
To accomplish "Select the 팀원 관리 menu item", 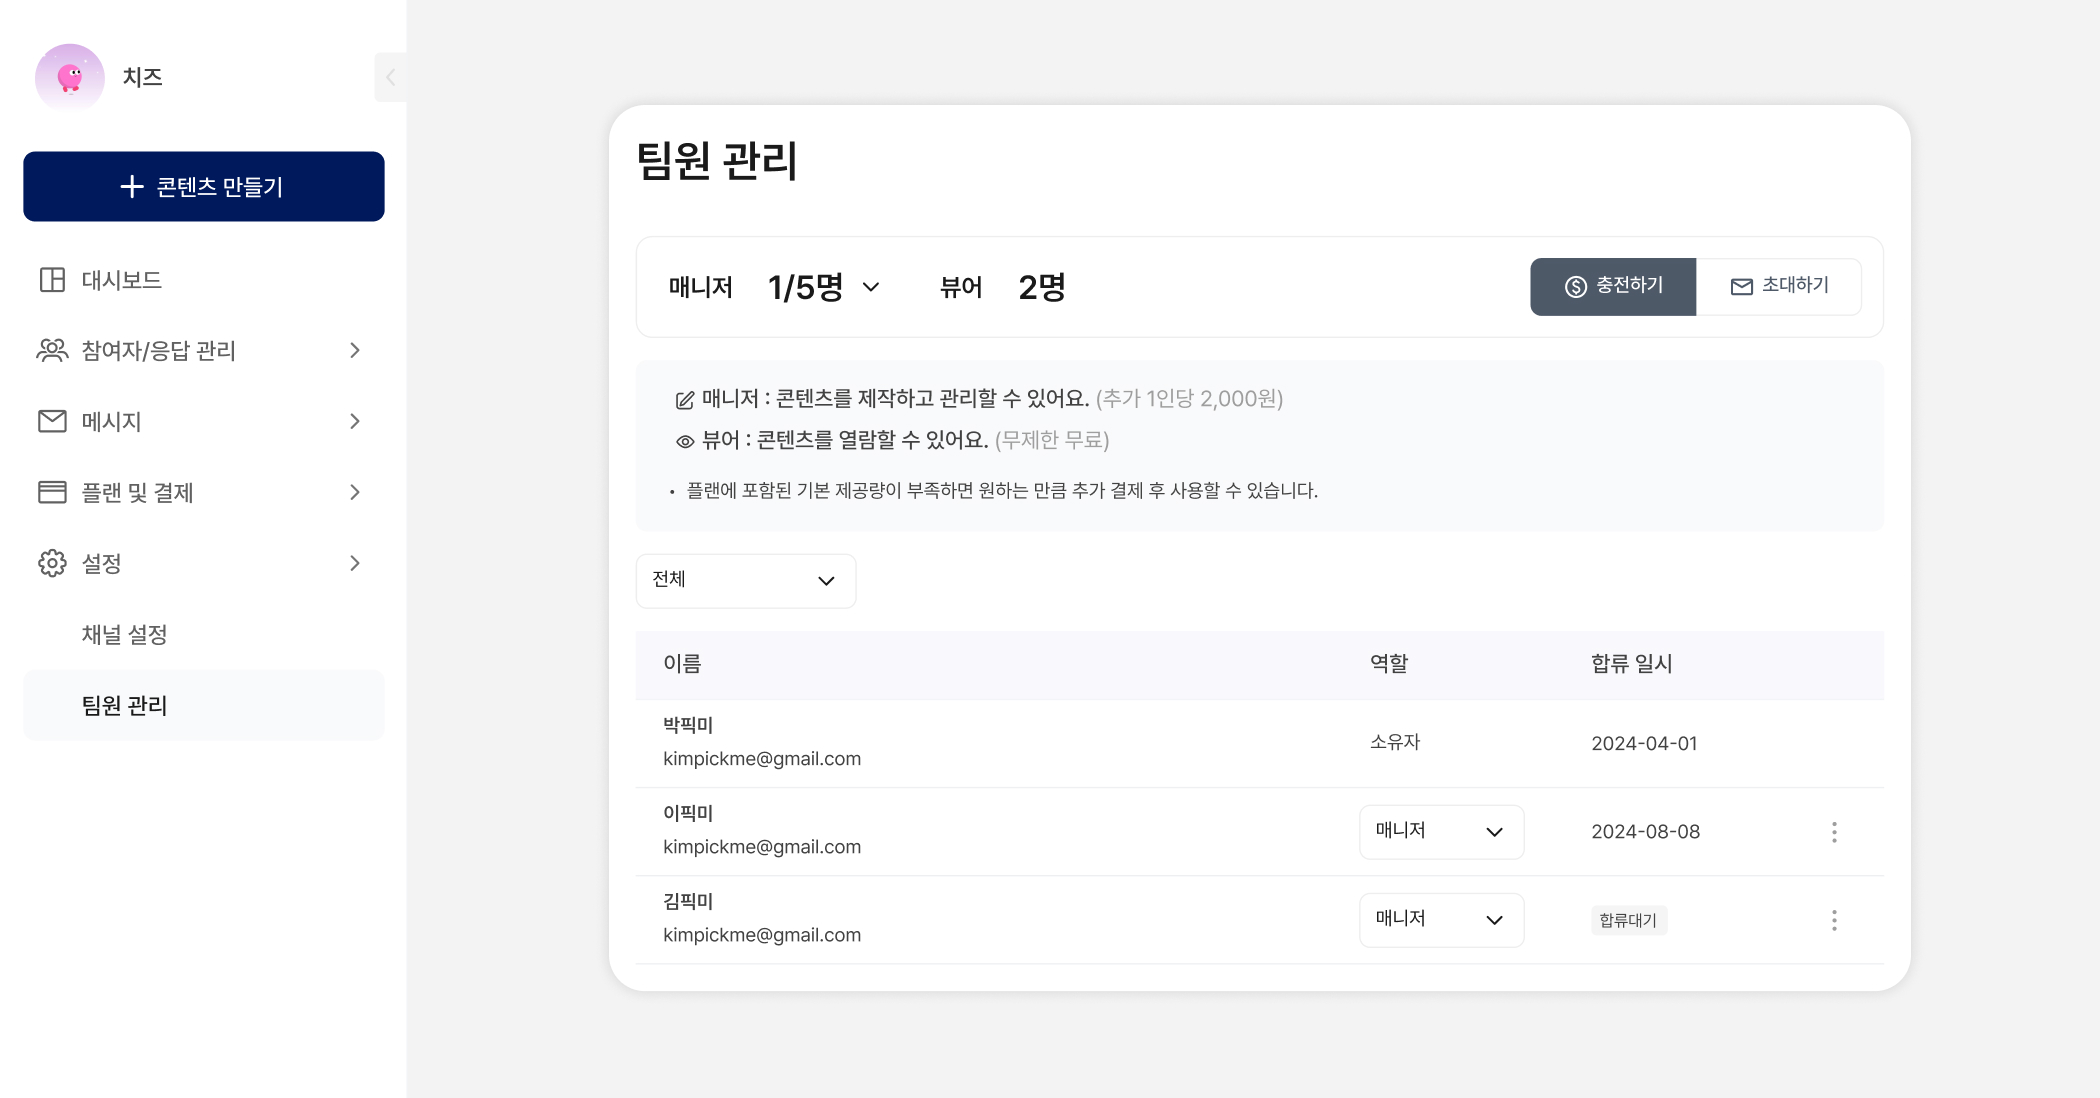I will (124, 705).
